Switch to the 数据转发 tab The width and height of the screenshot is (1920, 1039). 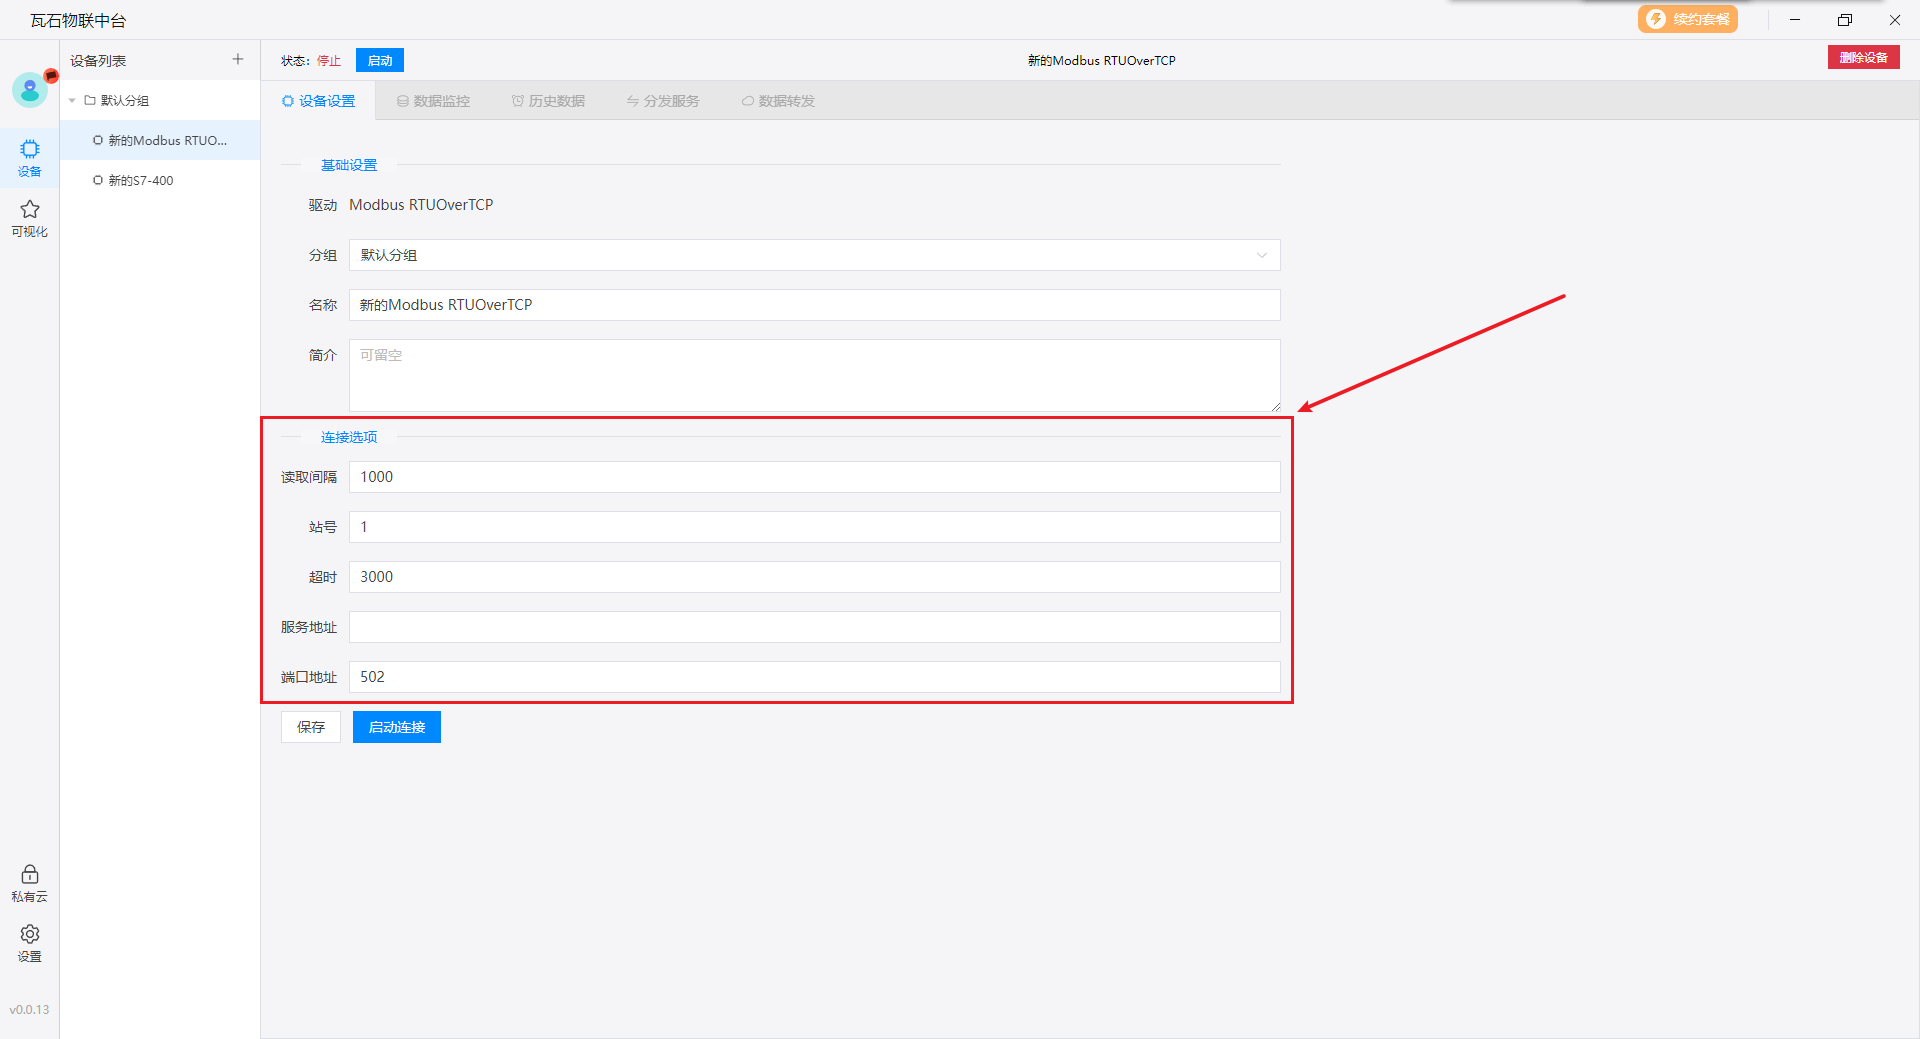tap(778, 101)
